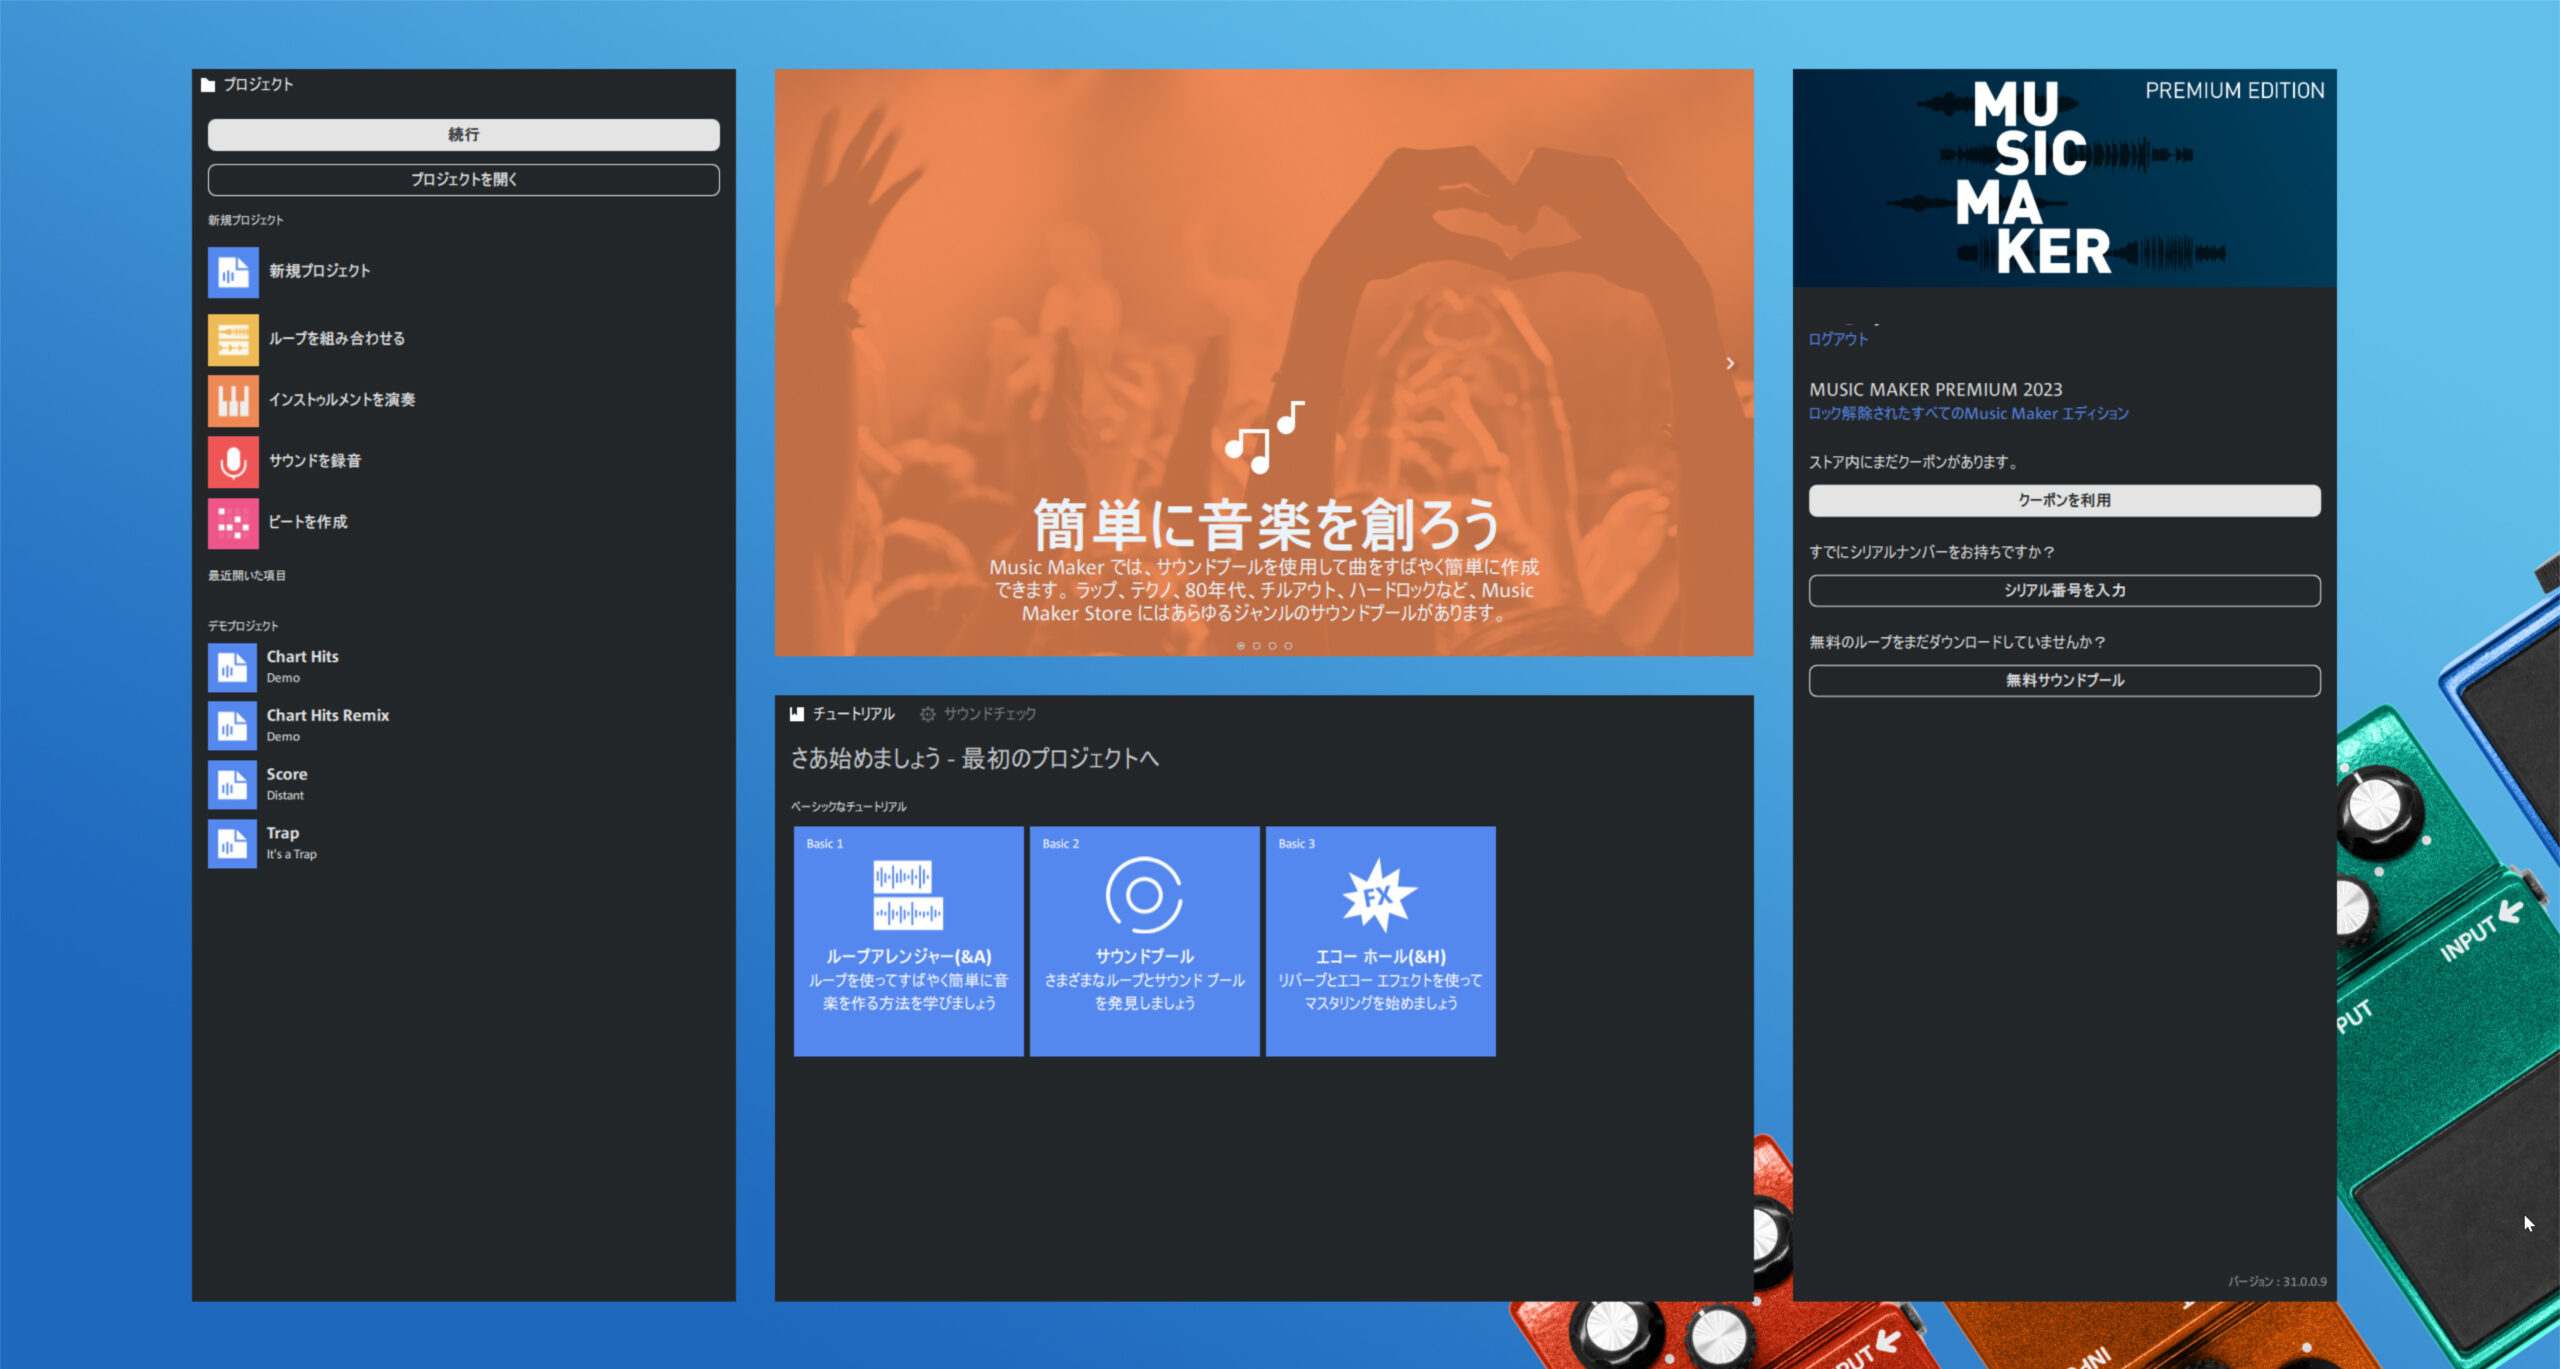Click the Score project file icon
Screen dimensions: 2560x1369
pos(232,785)
